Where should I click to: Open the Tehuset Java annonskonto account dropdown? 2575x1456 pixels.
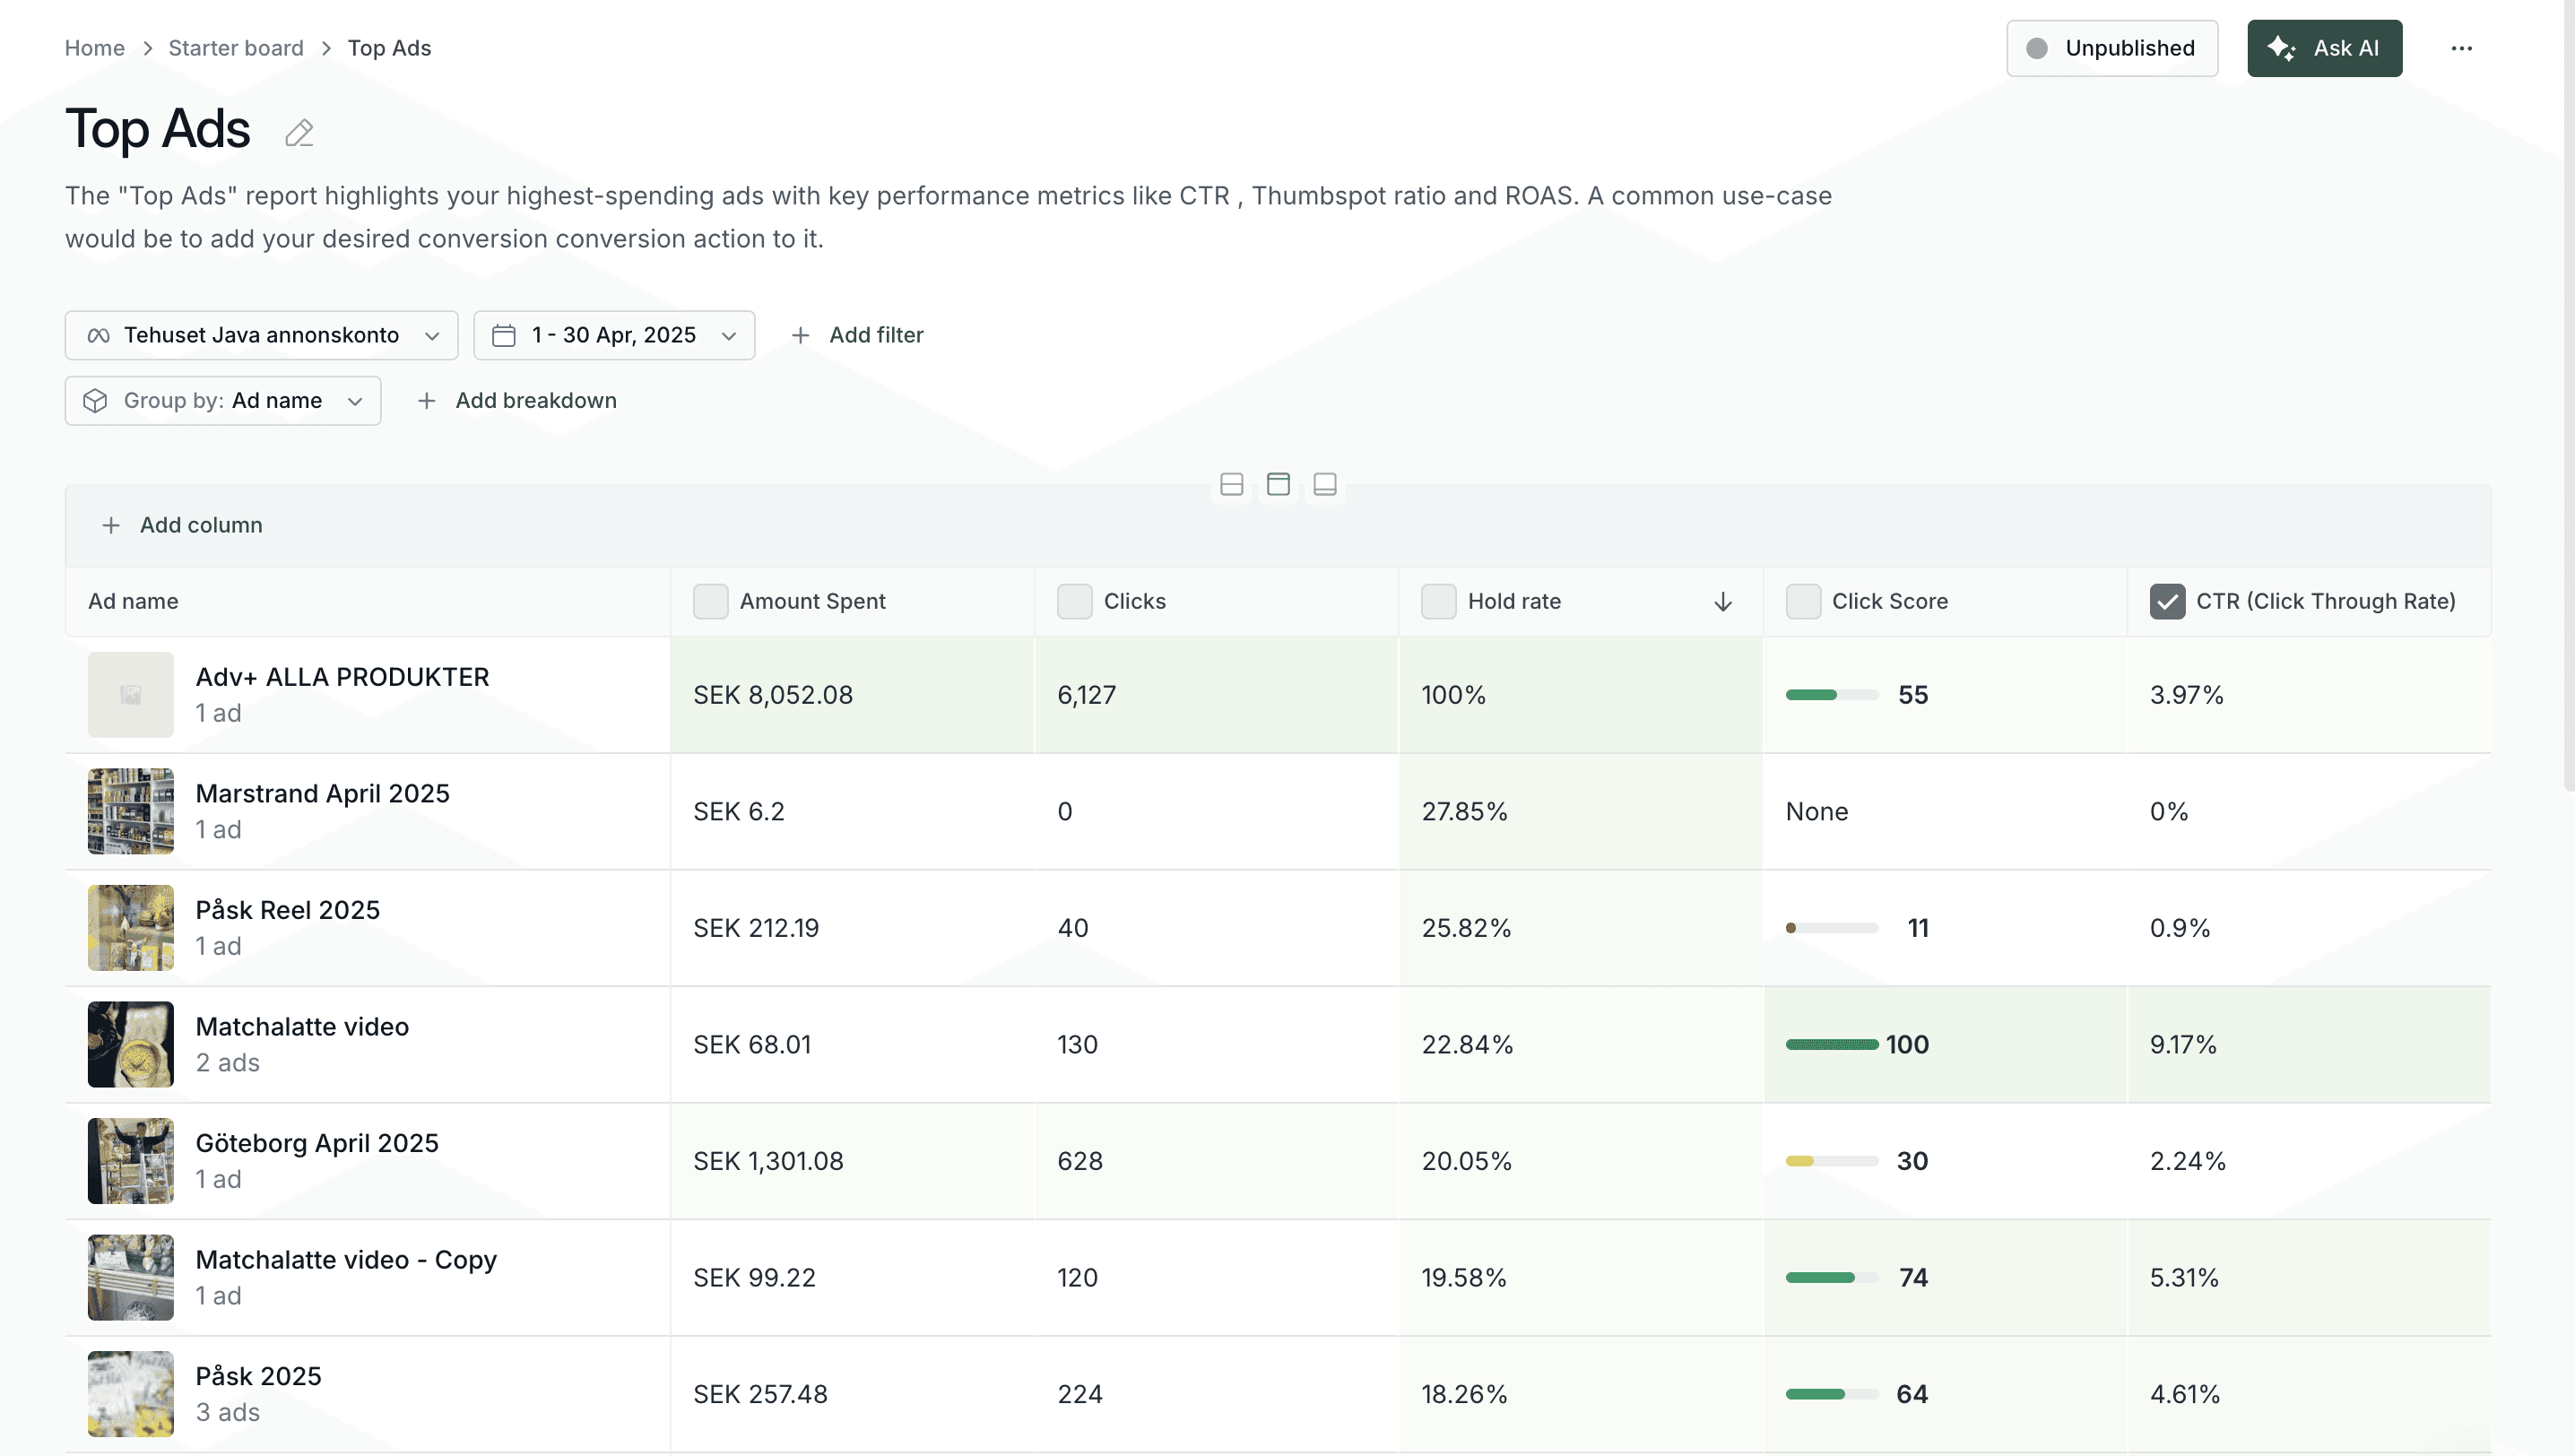(261, 335)
